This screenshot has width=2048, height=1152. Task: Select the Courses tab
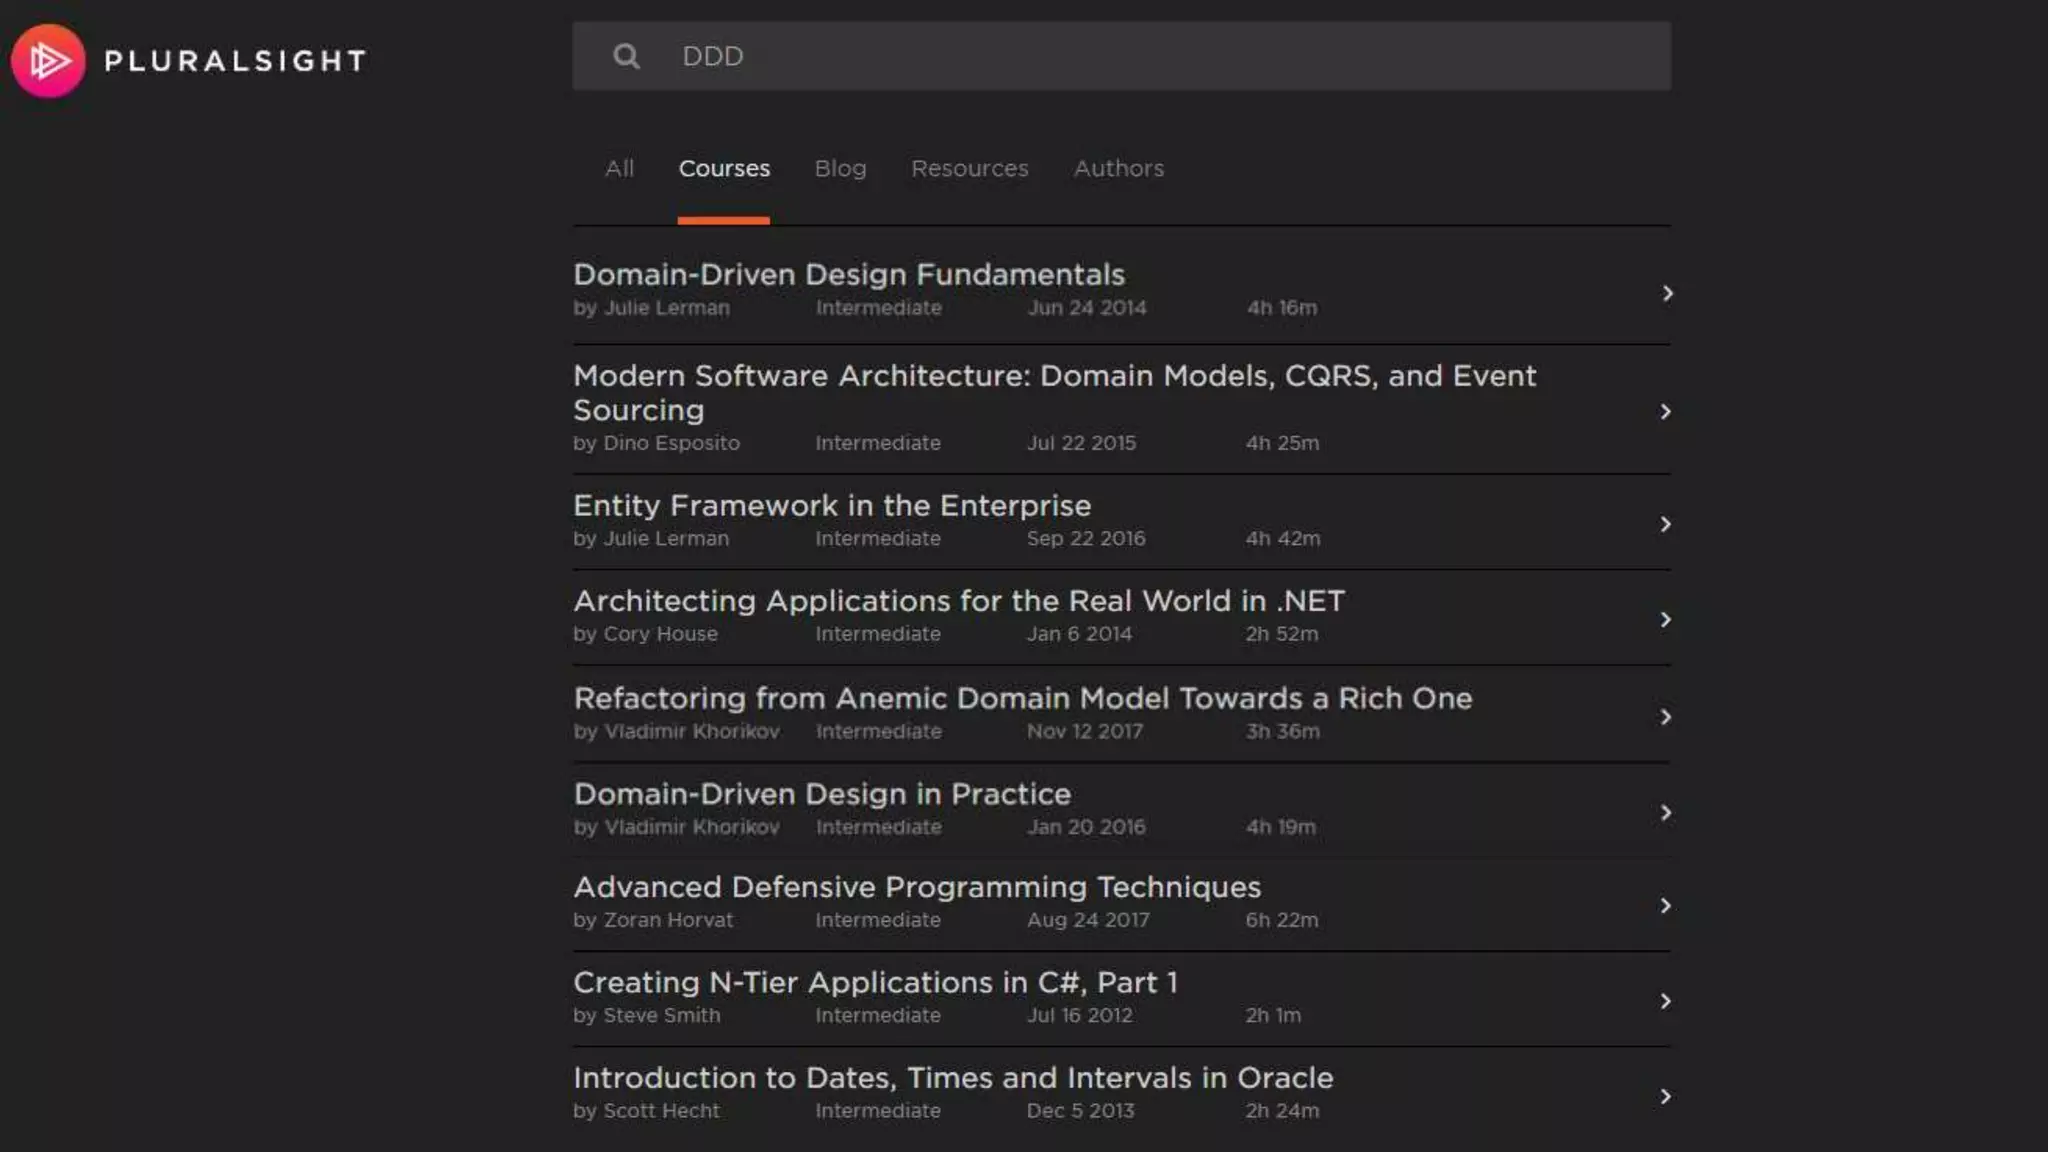pyautogui.click(x=724, y=168)
